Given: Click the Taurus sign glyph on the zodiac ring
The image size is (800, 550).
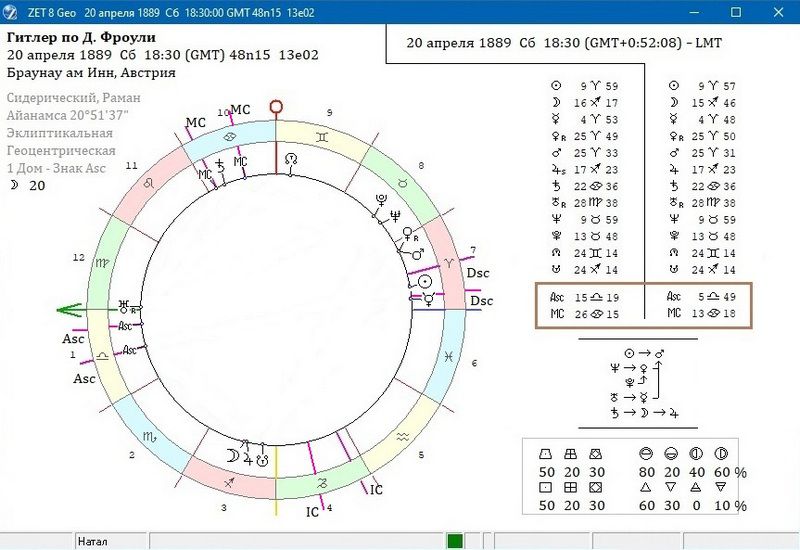Looking at the screenshot, I should [x=403, y=184].
